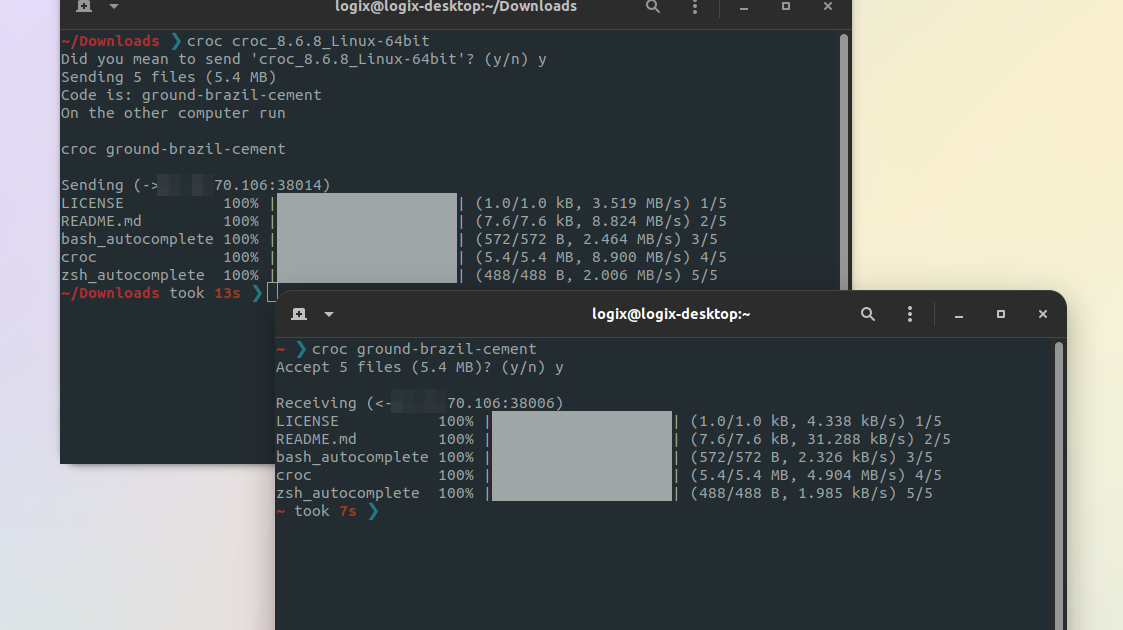Click scrollbar of the front terminal
The width and height of the screenshot is (1123, 630).
[1059, 485]
